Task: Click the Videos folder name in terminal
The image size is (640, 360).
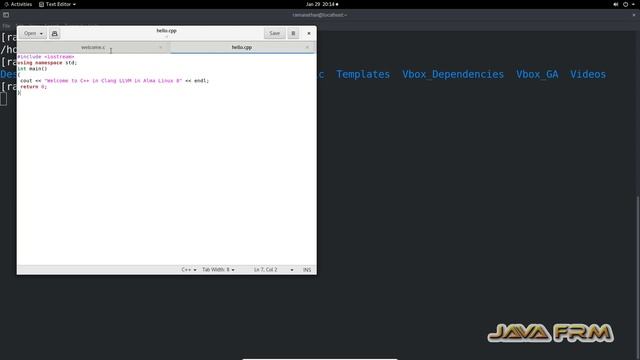Action: tap(588, 74)
